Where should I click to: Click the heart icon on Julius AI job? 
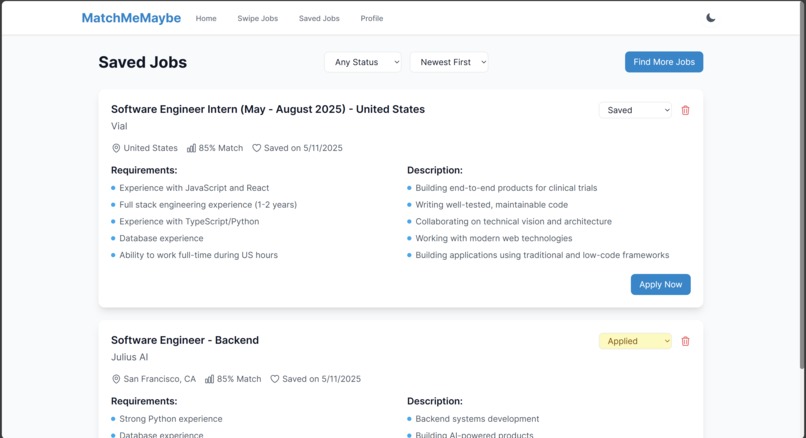pyautogui.click(x=274, y=379)
